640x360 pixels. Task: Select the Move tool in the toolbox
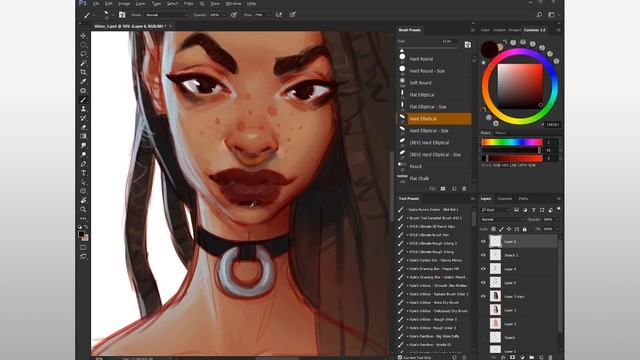point(83,36)
